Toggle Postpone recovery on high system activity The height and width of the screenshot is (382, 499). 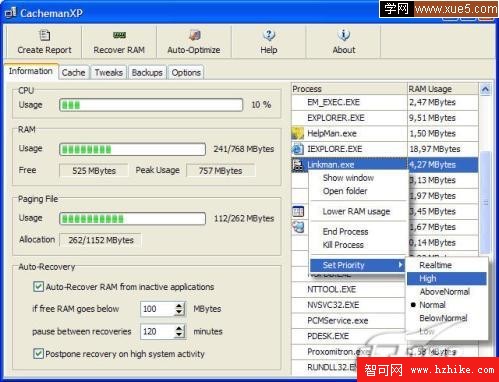pyautogui.click(x=38, y=353)
